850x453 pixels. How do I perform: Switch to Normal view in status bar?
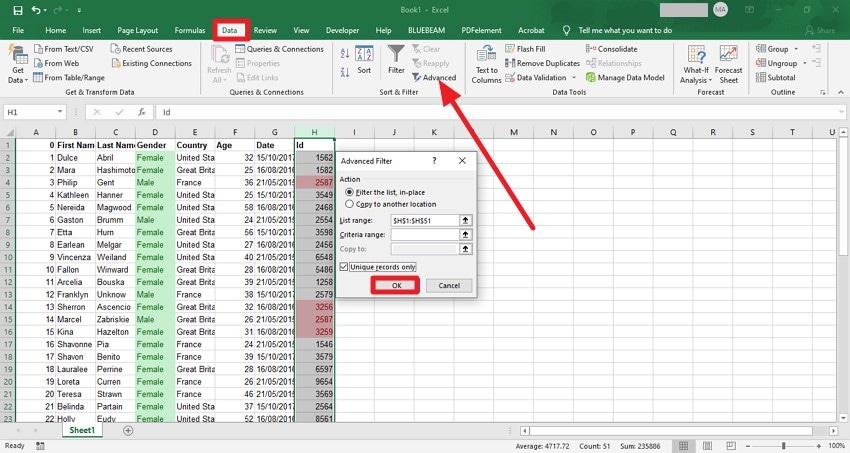(x=684, y=446)
